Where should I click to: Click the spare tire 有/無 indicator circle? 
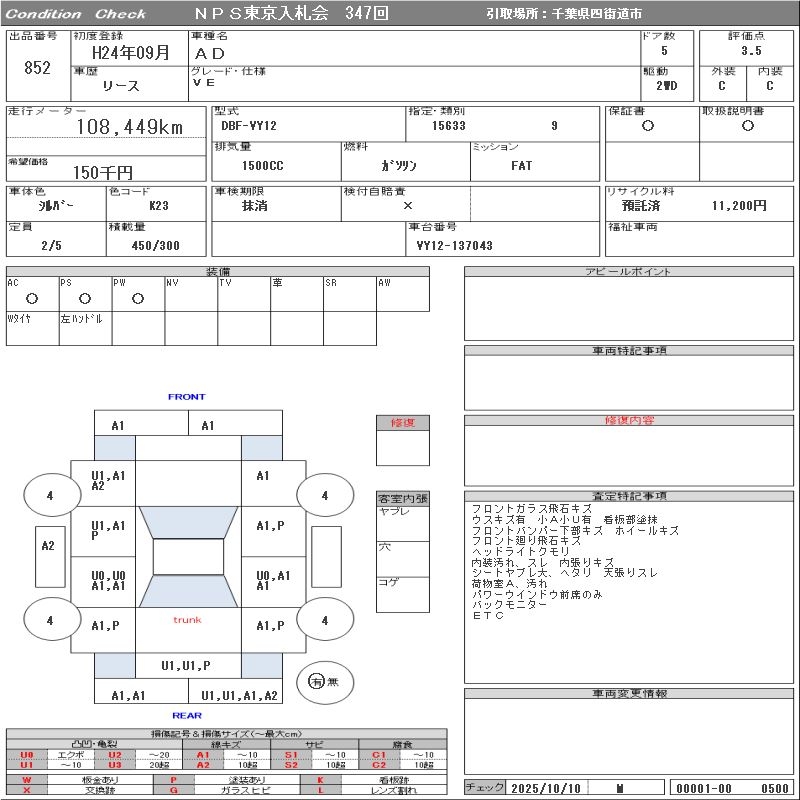(x=316, y=681)
